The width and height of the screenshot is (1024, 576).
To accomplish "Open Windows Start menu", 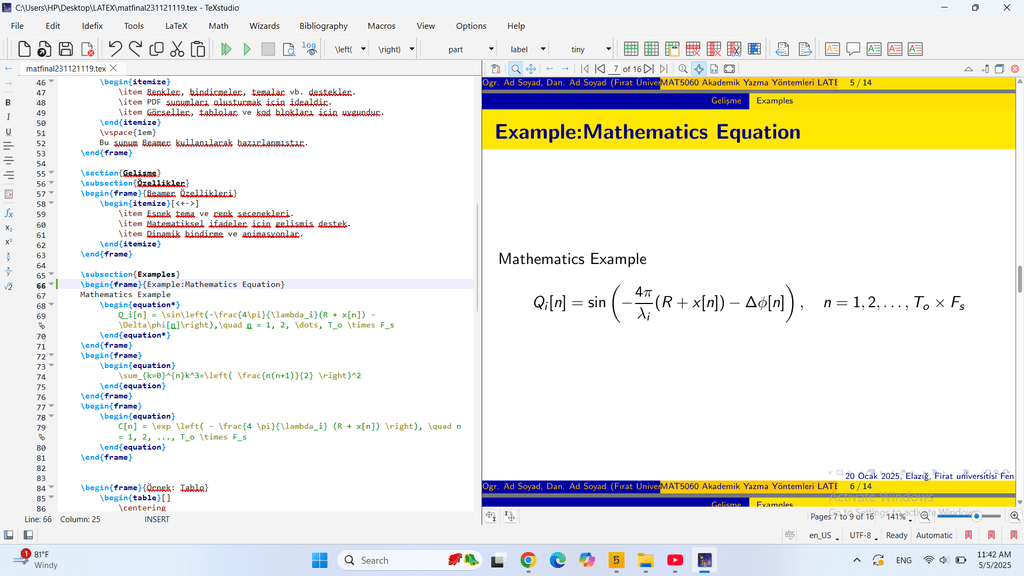I will [x=319, y=560].
